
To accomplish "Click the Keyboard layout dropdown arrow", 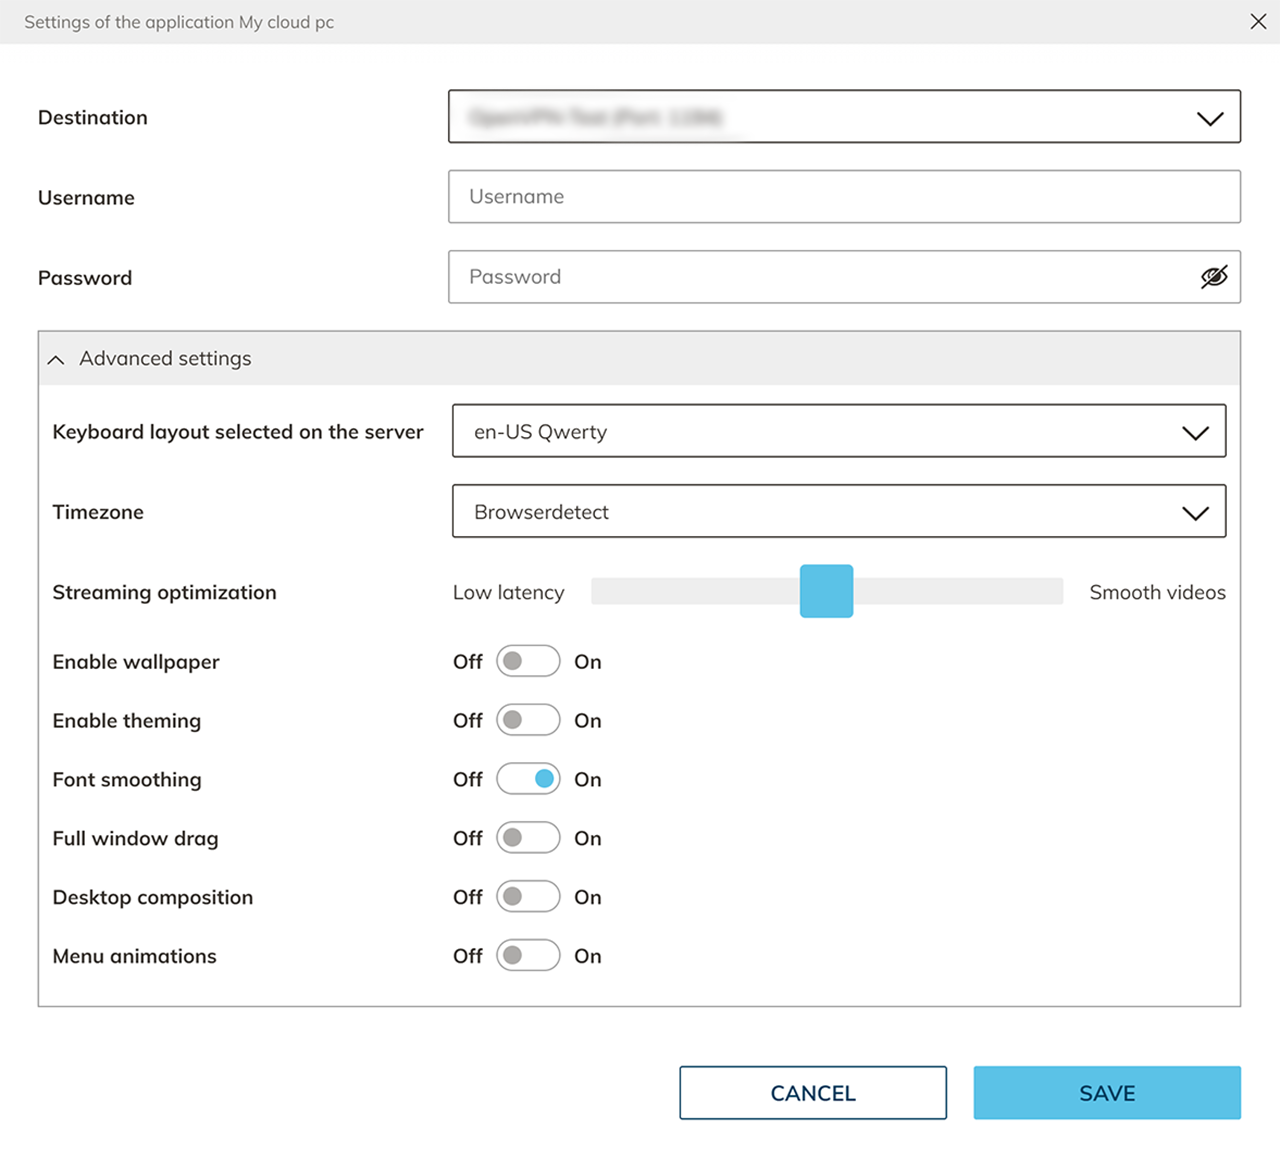I will point(1195,431).
